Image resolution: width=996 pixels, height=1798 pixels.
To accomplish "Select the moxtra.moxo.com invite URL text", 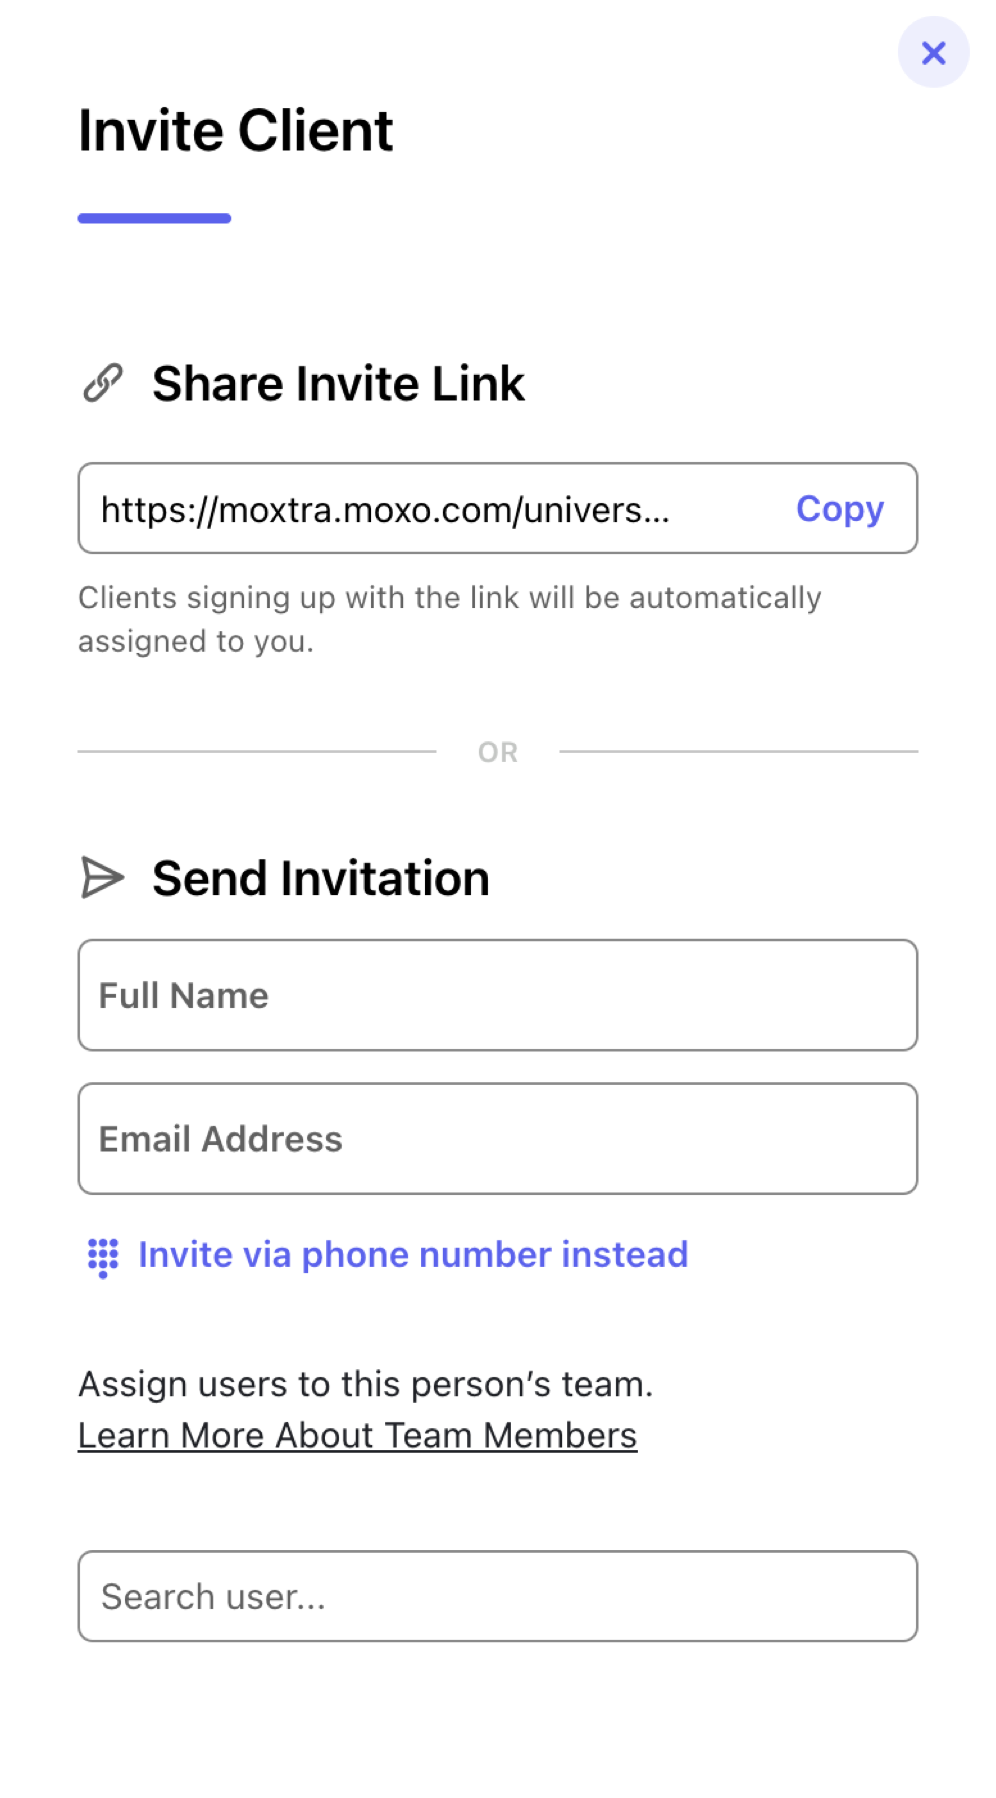I will pos(385,510).
